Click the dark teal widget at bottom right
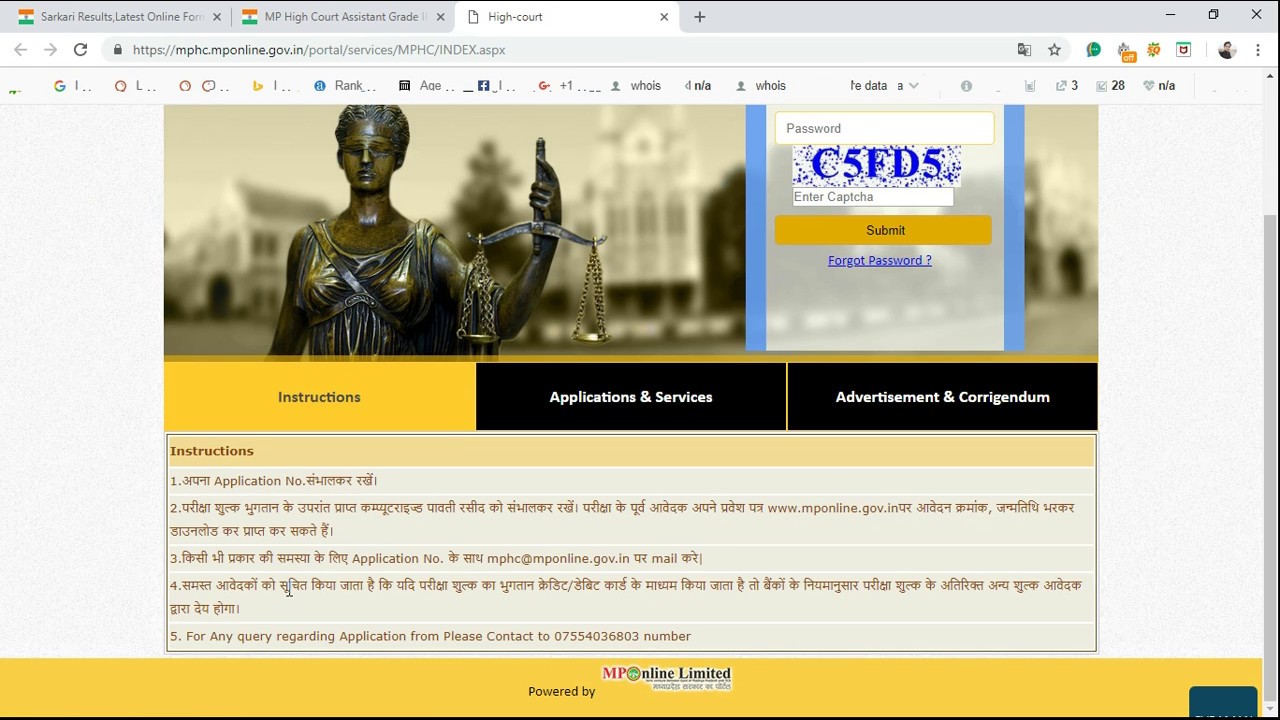The height and width of the screenshot is (720, 1280). [1223, 703]
